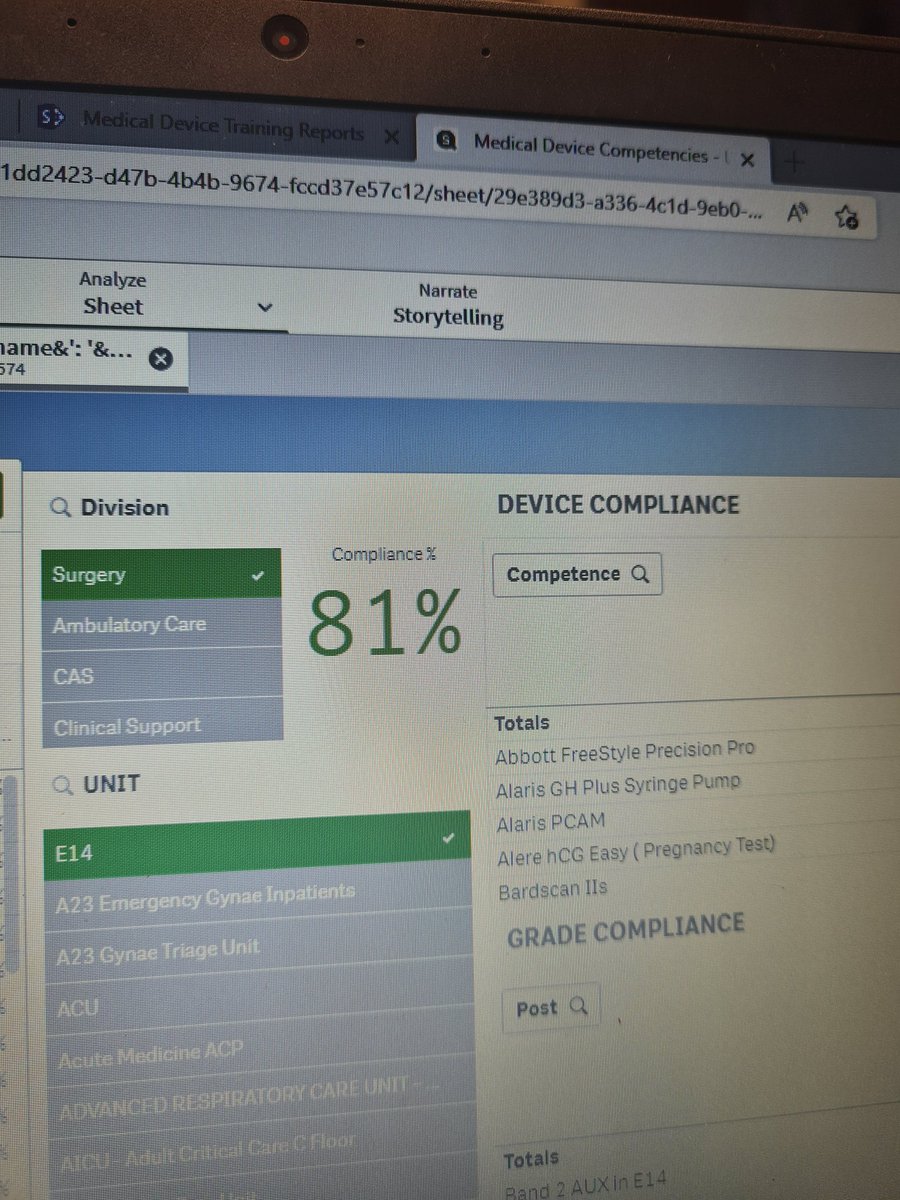Click the Post search button
The image size is (900, 1200).
[550, 1008]
